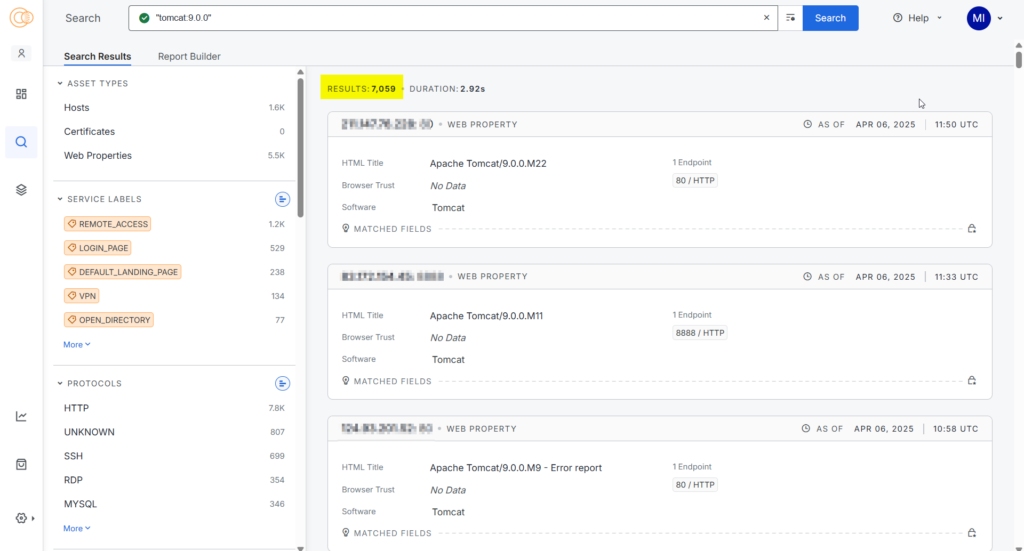Screen dimensions: 1024x551
Task: Click the main page scrollbar thumb
Action: 1018,58
